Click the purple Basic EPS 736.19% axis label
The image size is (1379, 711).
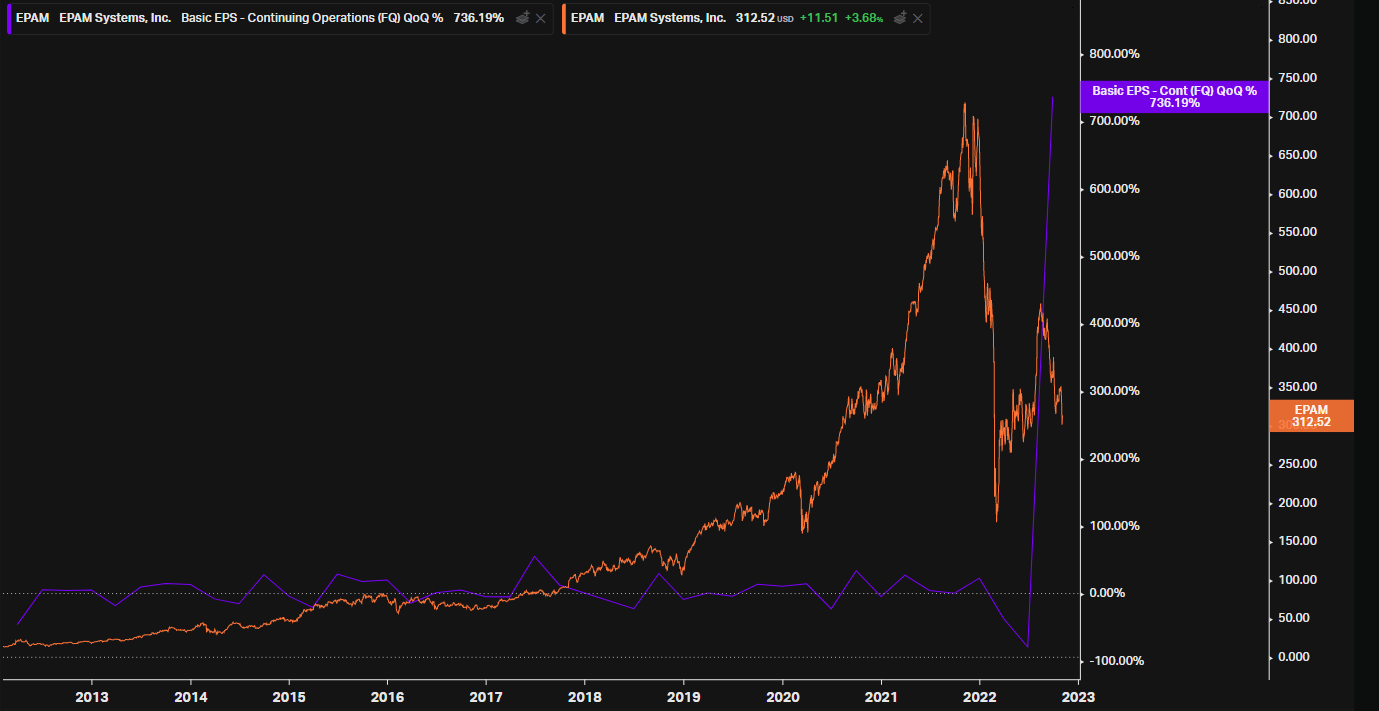[1174, 96]
